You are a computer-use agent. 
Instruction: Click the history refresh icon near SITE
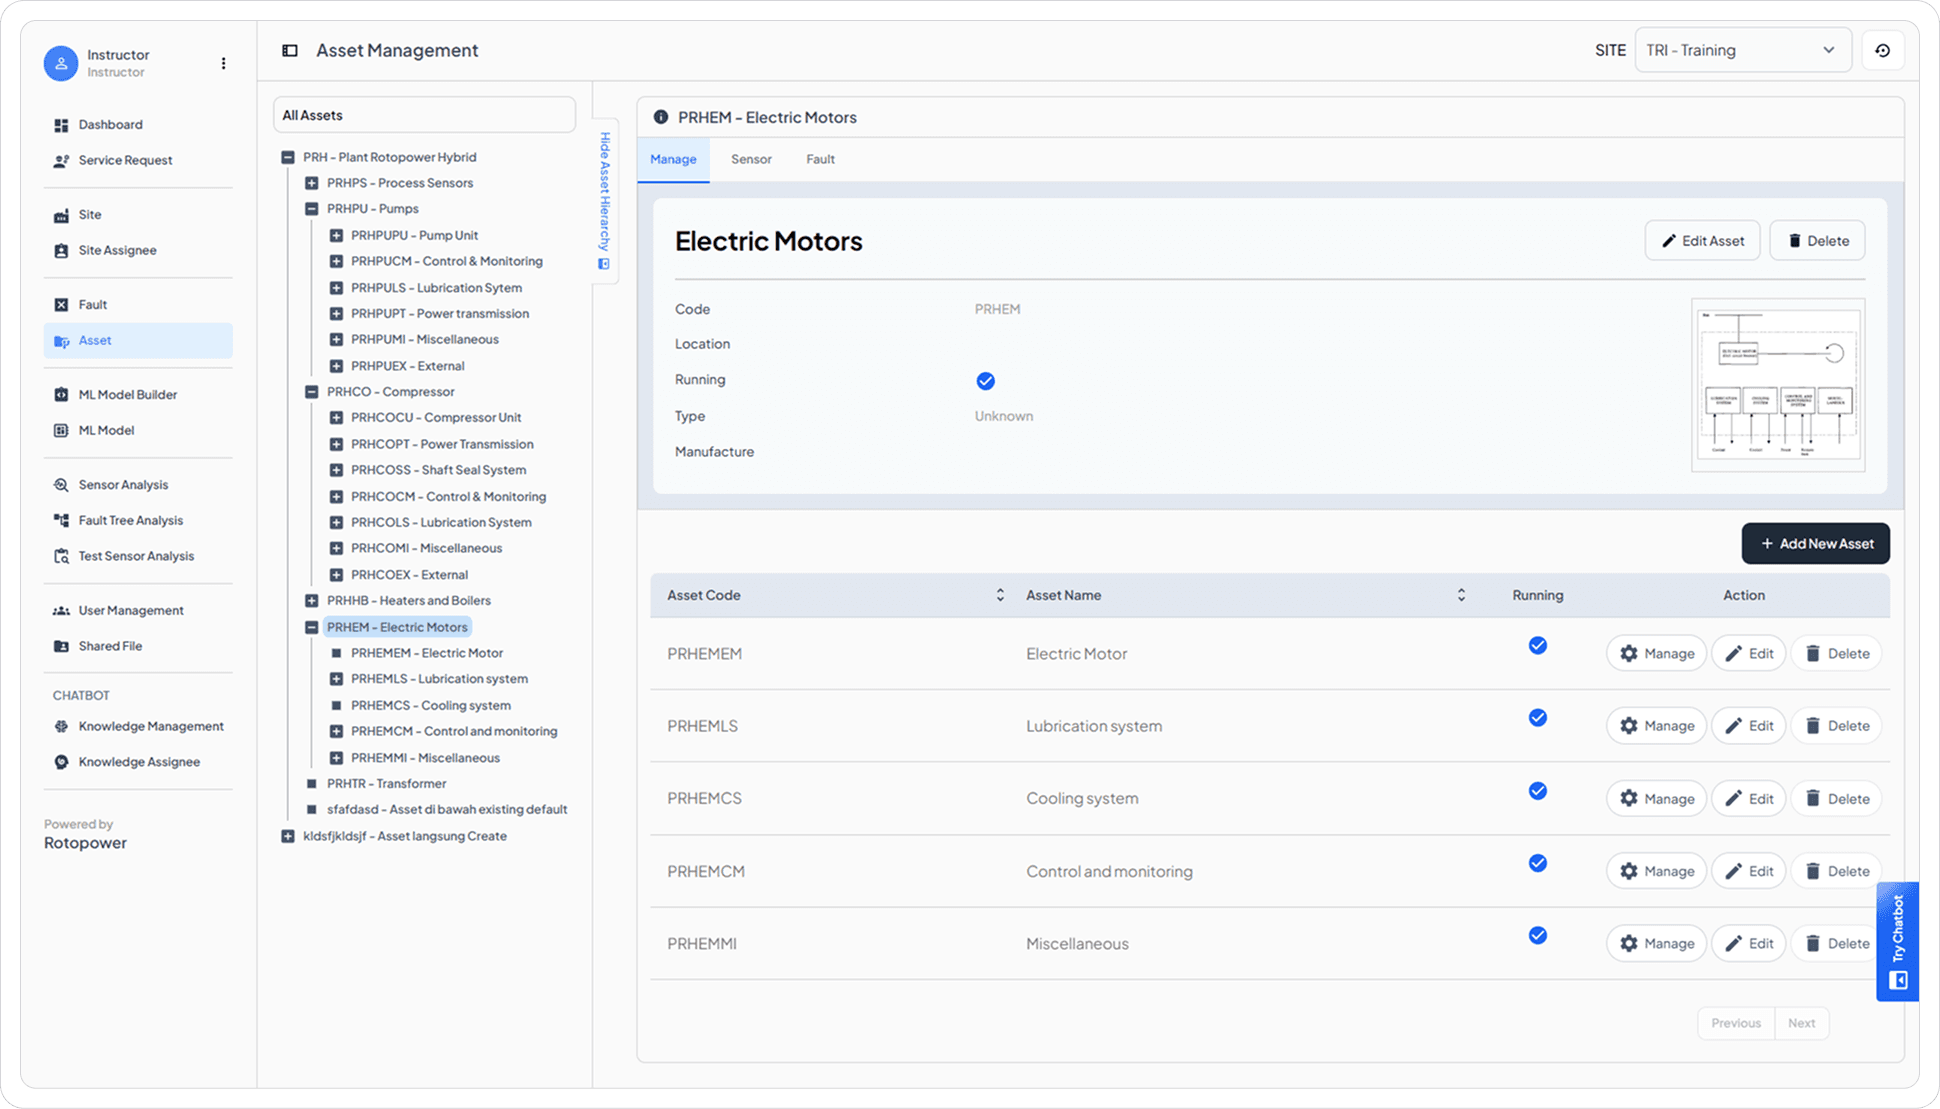(1882, 50)
